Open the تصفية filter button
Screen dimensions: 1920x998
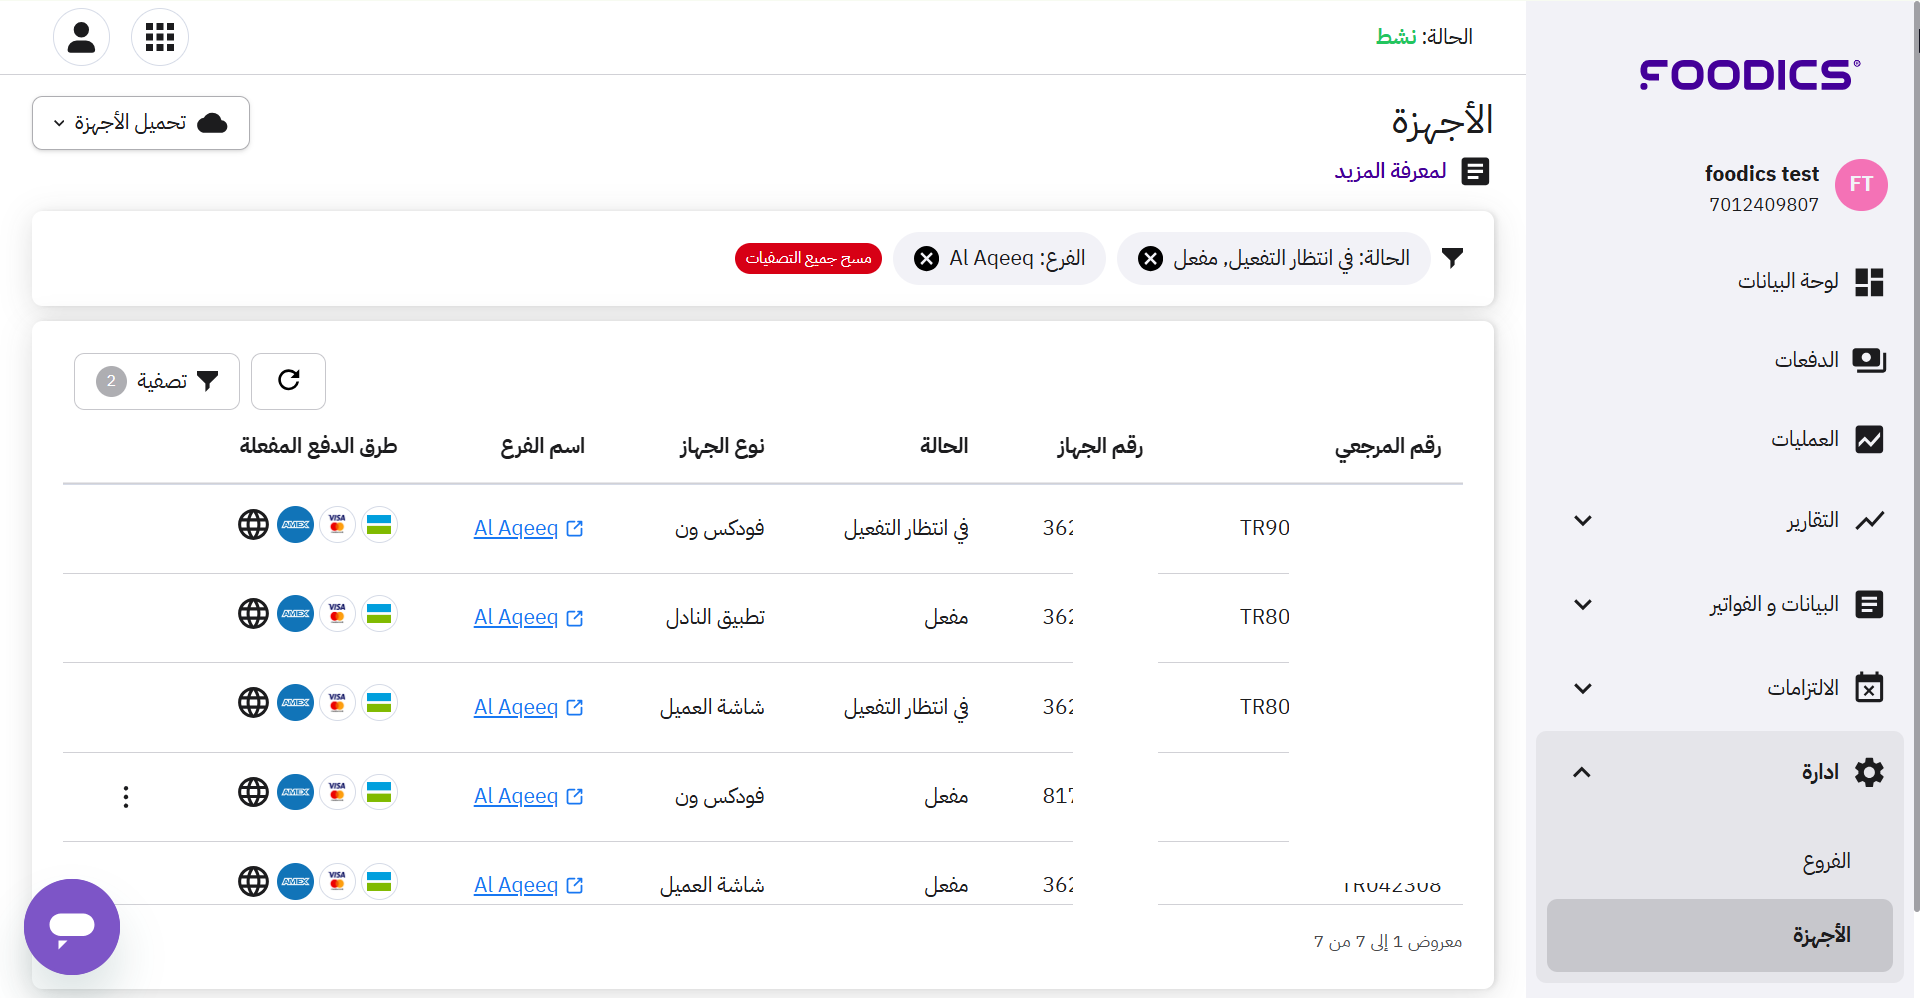coord(157,381)
